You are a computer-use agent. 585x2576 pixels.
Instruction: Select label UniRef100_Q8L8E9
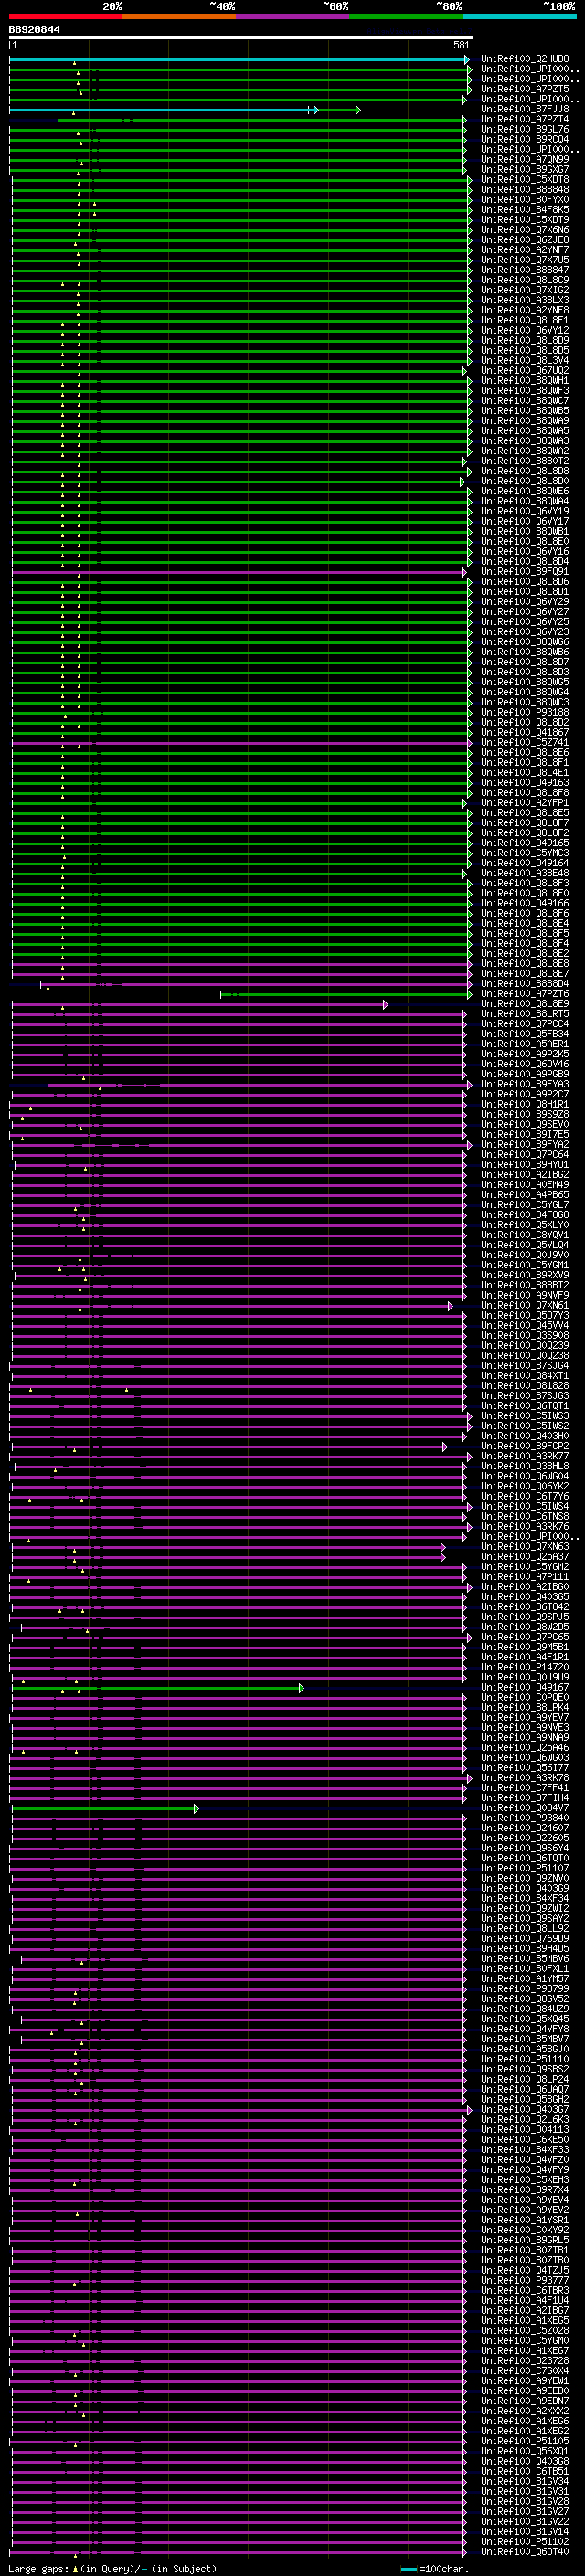pos(525,1004)
